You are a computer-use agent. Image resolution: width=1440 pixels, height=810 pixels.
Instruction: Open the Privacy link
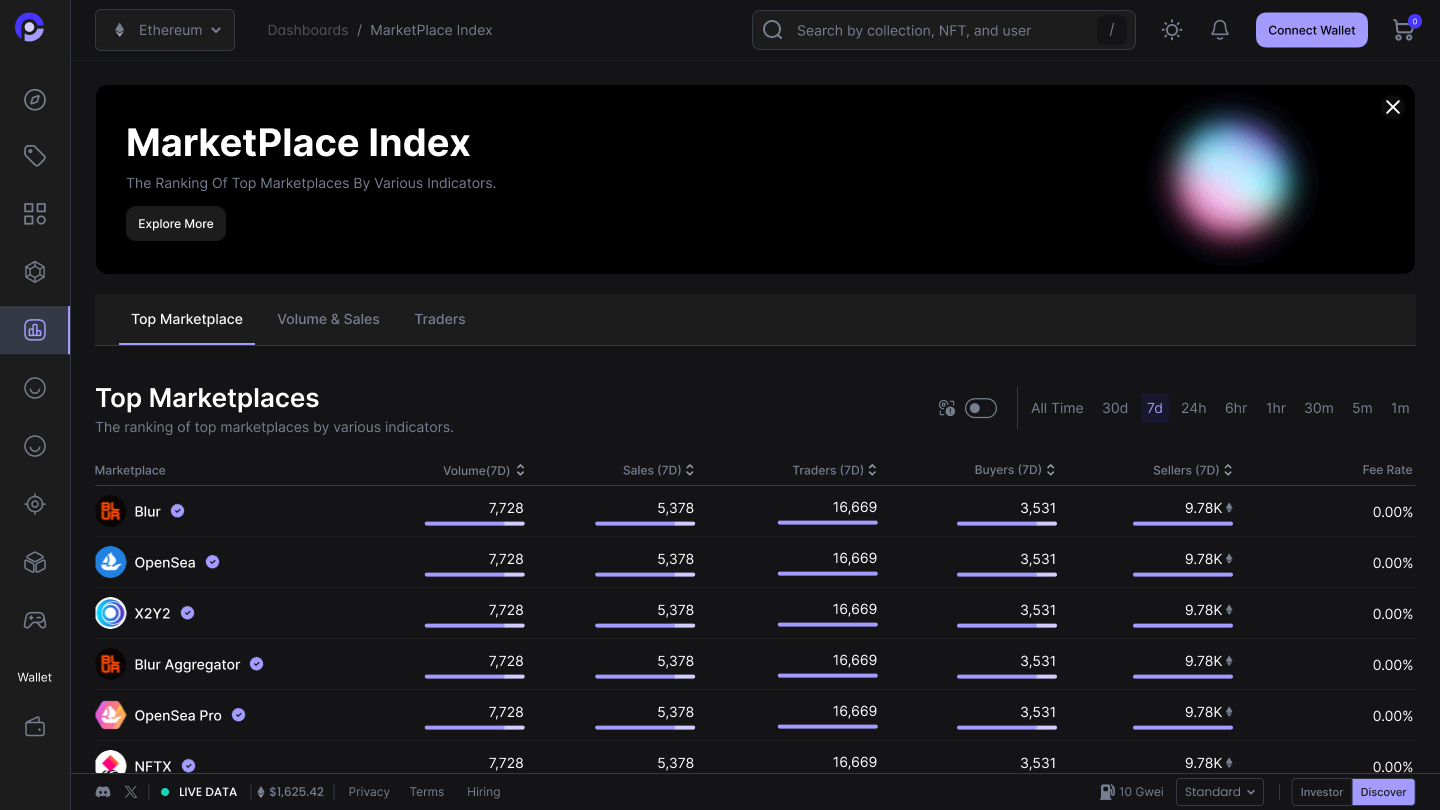369,792
